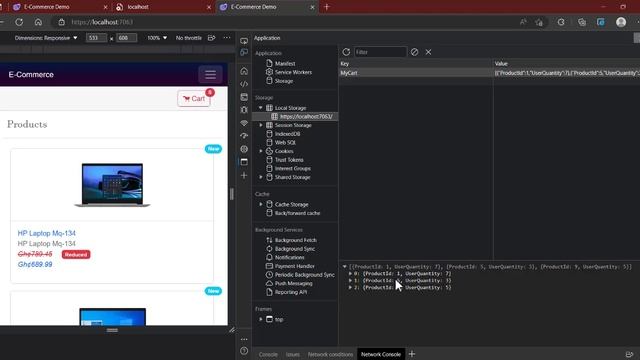Screen dimensions: 640x360
Task: Select the https://localhost:7063/ storage entry
Action: tap(306, 116)
